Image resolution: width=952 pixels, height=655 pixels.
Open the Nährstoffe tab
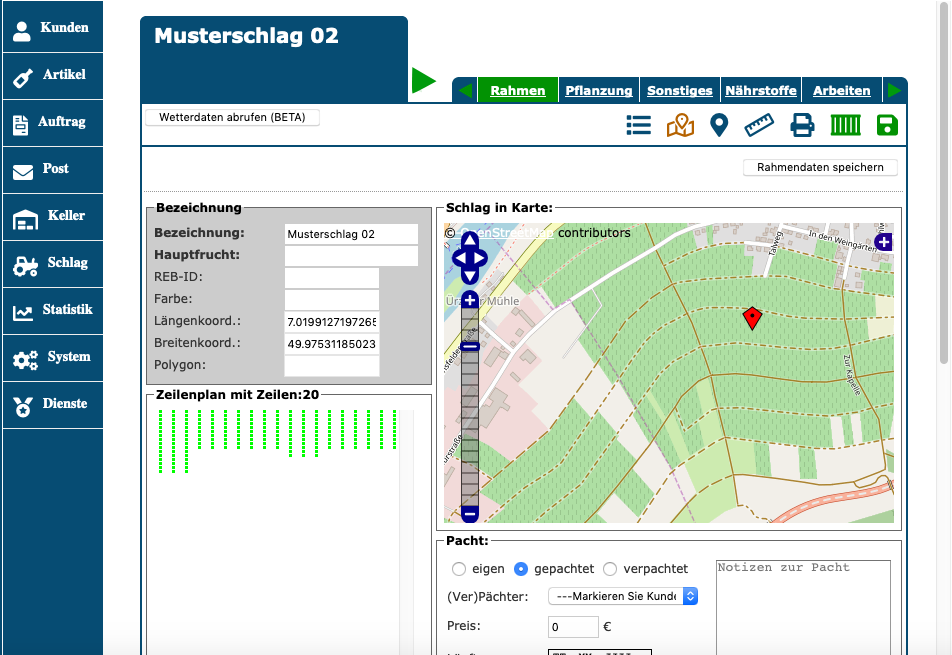coord(760,90)
